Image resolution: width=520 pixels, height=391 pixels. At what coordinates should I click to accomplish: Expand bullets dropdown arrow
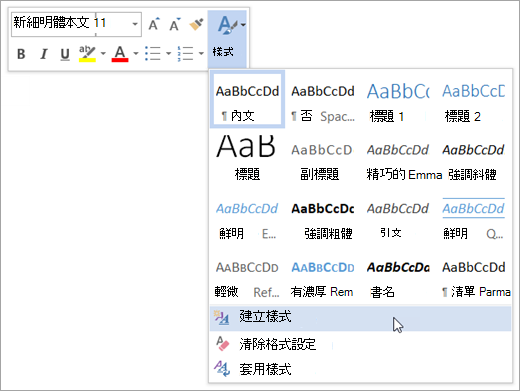tap(168, 53)
